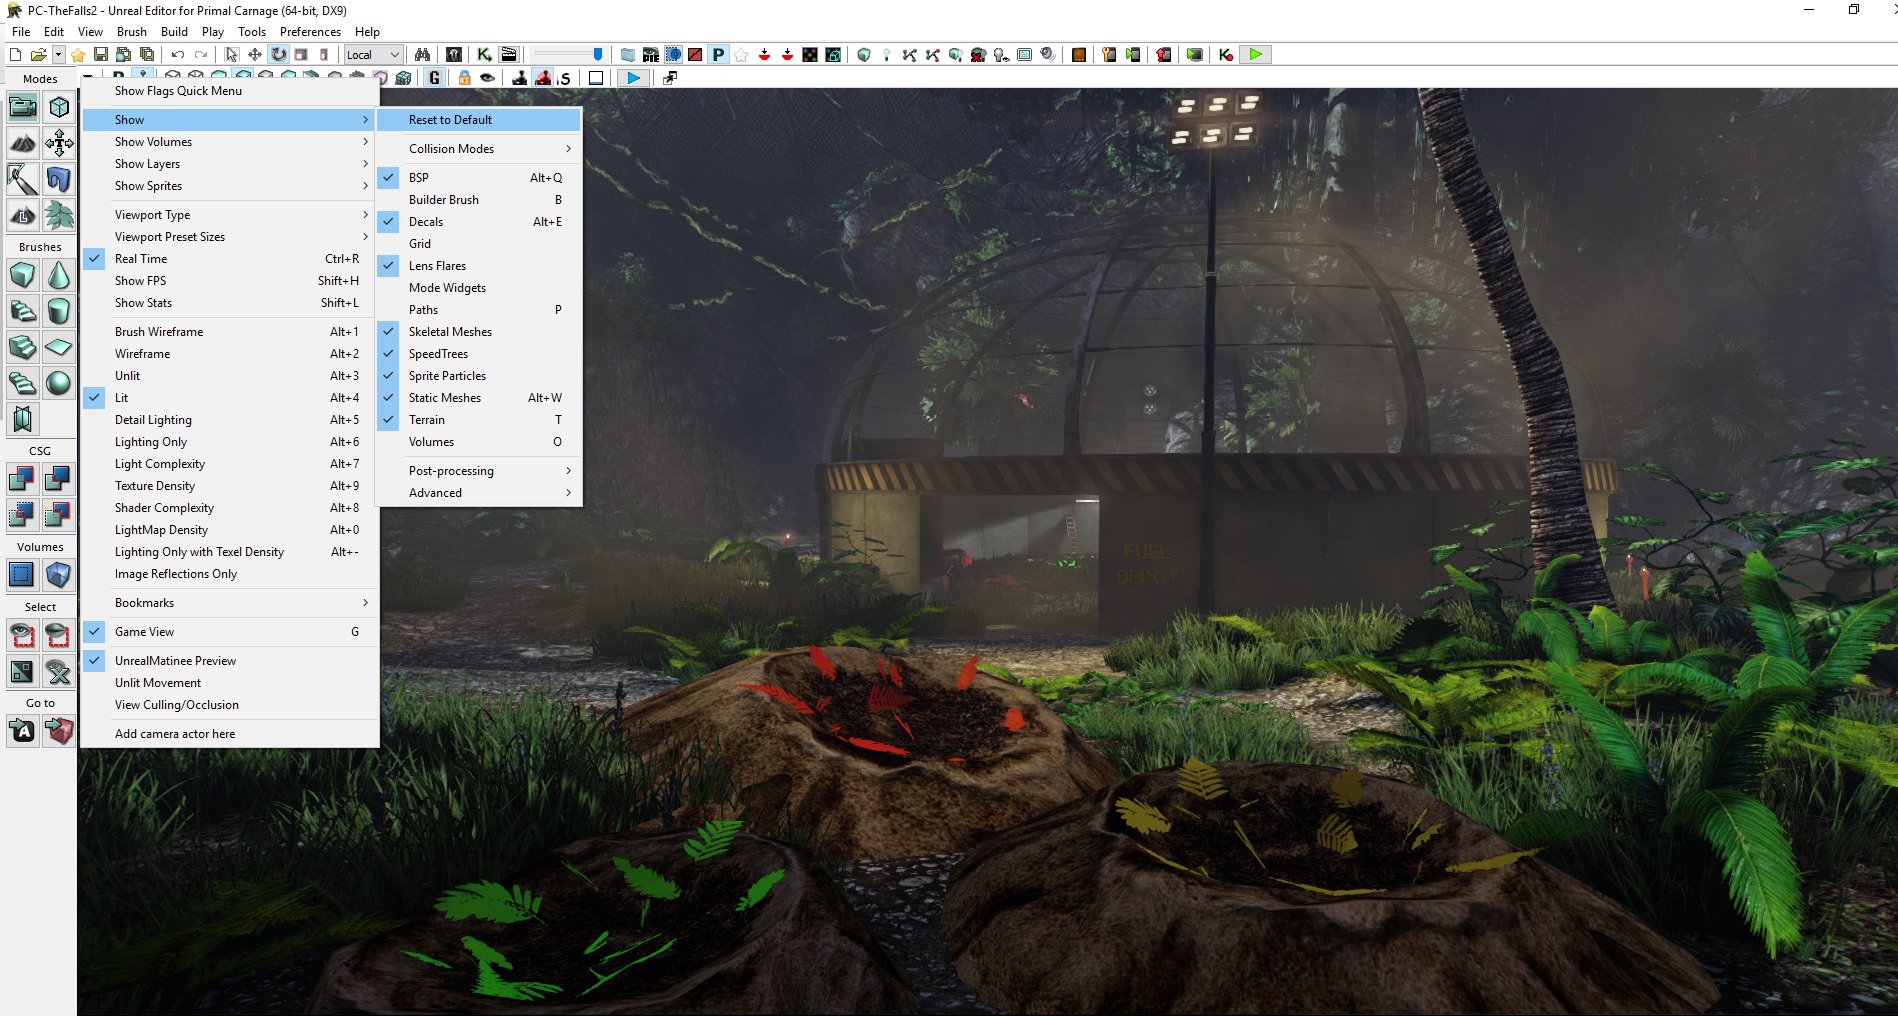Expand the Collision Modes submenu
1898x1016 pixels.
(x=479, y=149)
